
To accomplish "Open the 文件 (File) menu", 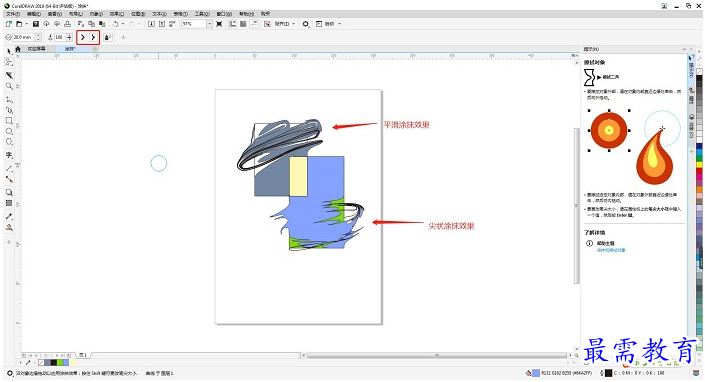I will (13, 14).
